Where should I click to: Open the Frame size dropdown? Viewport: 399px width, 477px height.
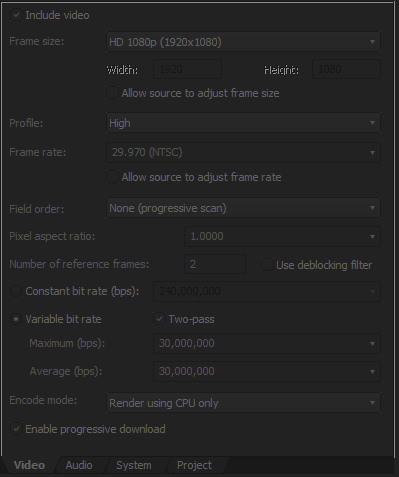click(243, 42)
